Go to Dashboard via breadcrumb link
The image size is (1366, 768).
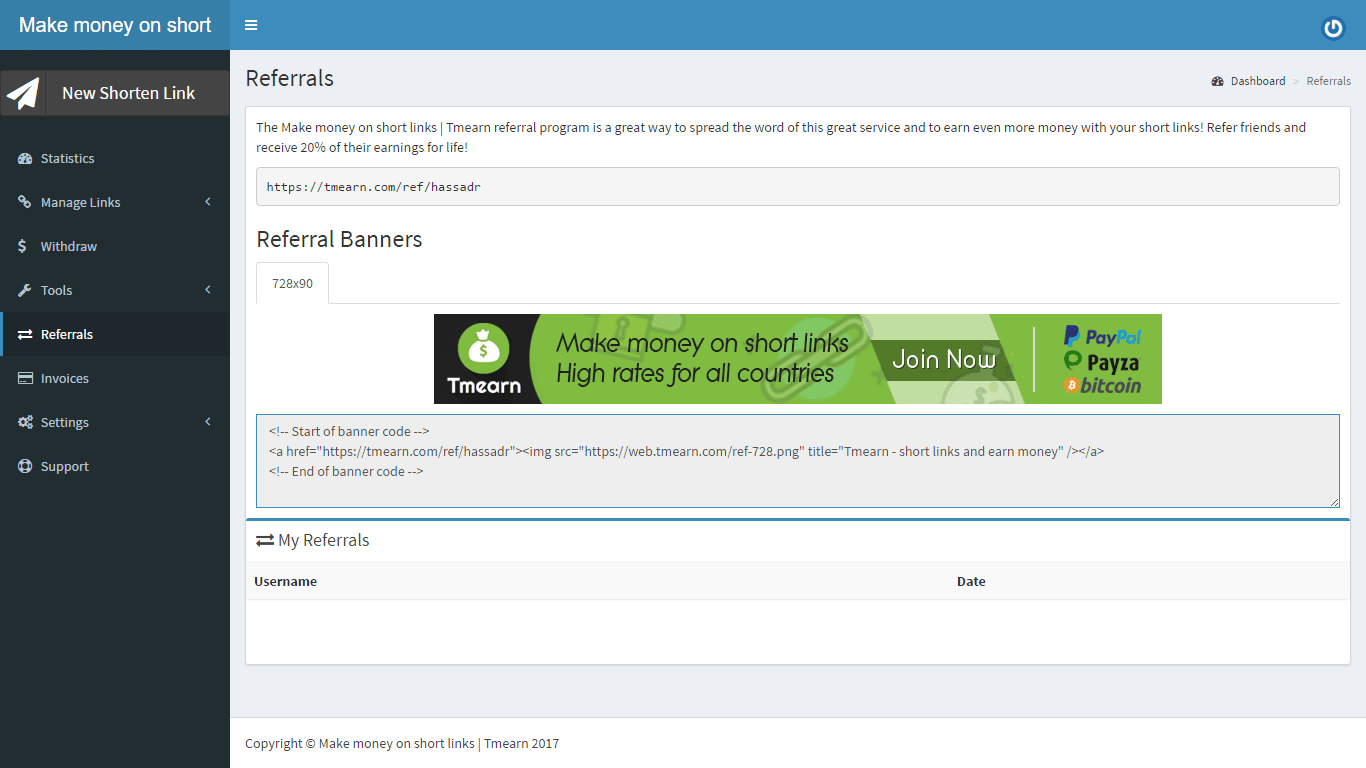point(1257,81)
